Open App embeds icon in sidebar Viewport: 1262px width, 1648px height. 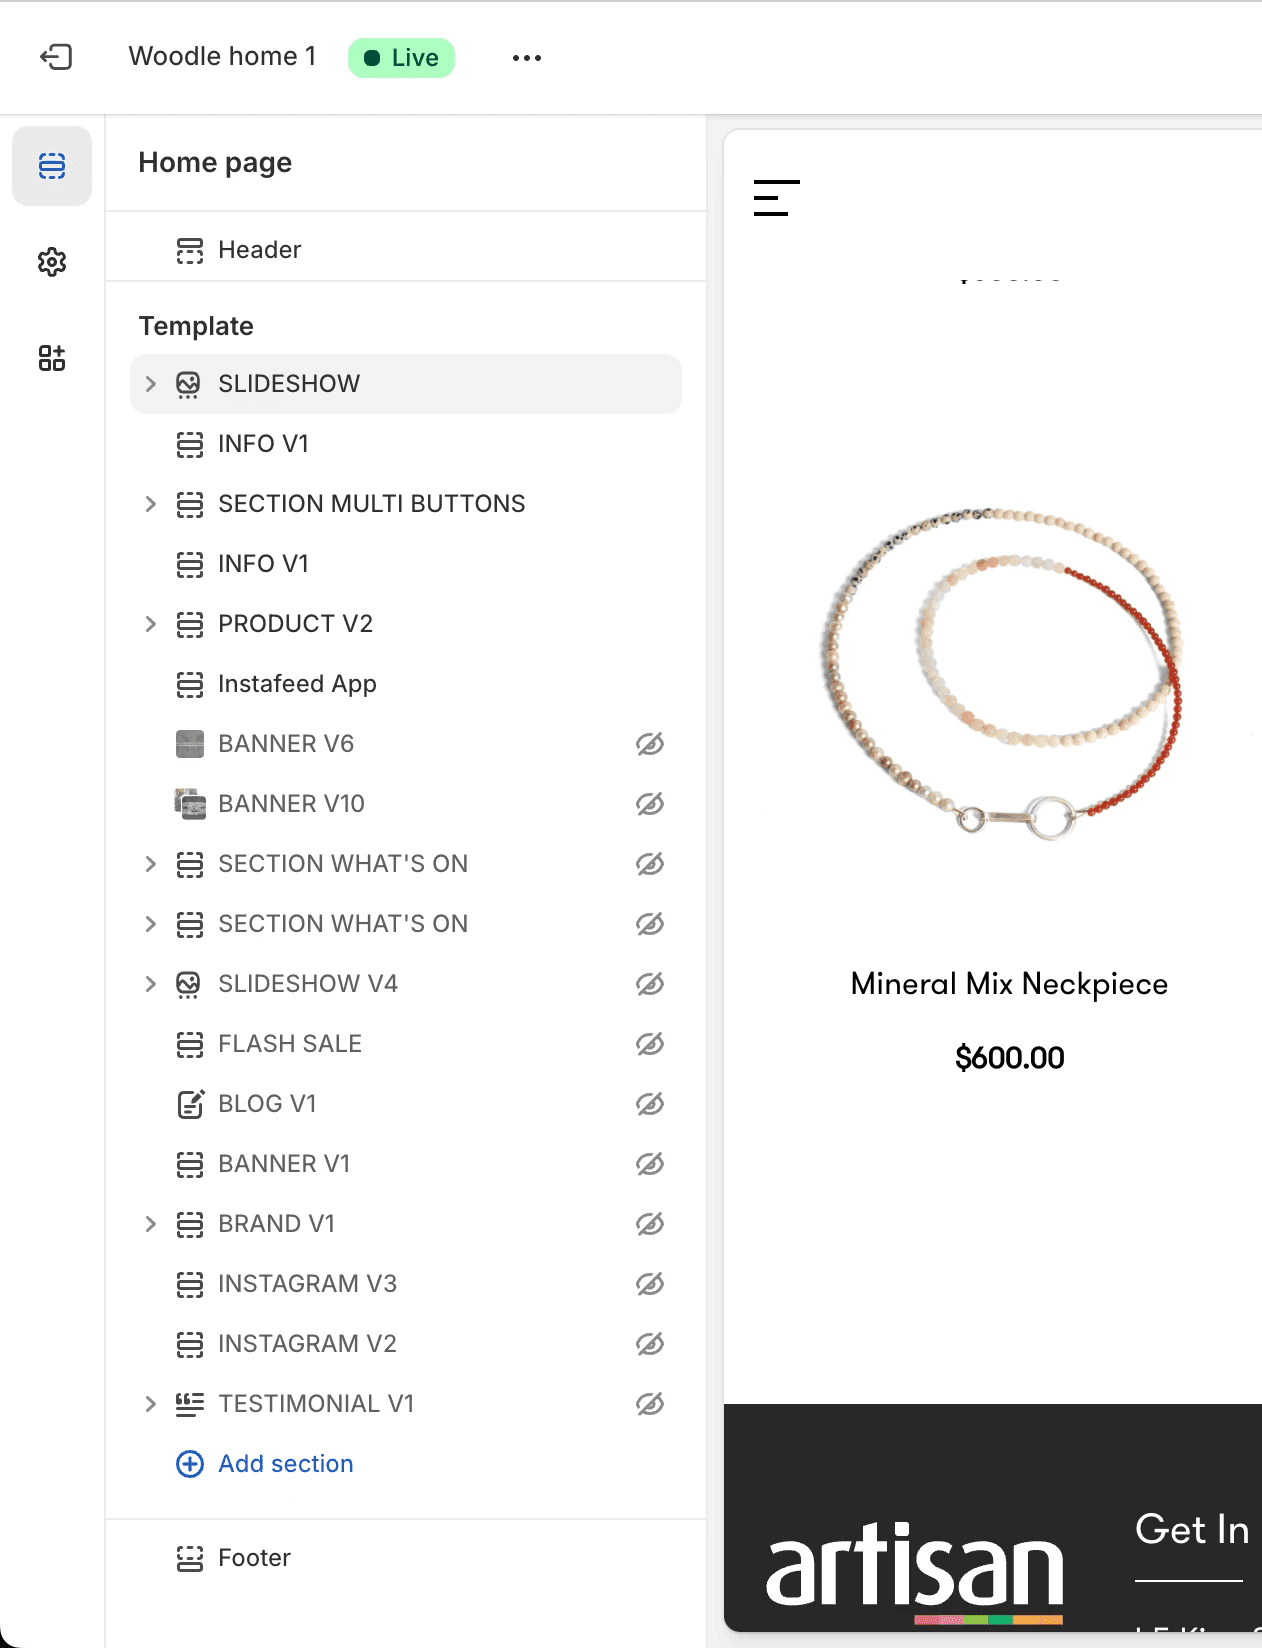coord(52,358)
